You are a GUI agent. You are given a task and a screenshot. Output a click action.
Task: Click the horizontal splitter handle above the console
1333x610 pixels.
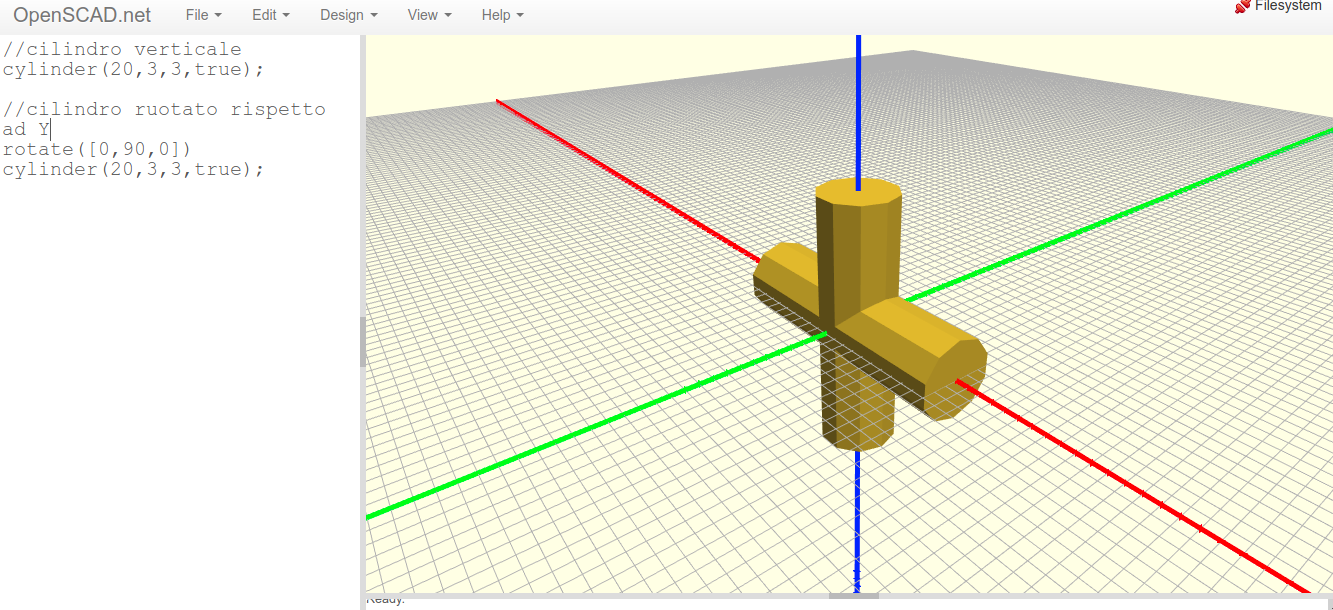point(854,596)
